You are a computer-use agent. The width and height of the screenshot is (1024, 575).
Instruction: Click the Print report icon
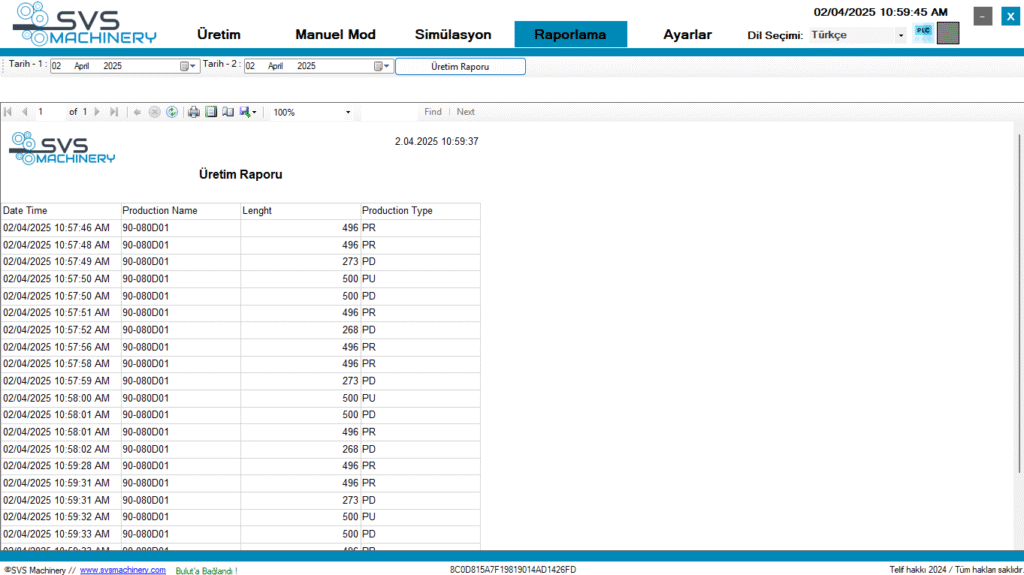coord(194,112)
